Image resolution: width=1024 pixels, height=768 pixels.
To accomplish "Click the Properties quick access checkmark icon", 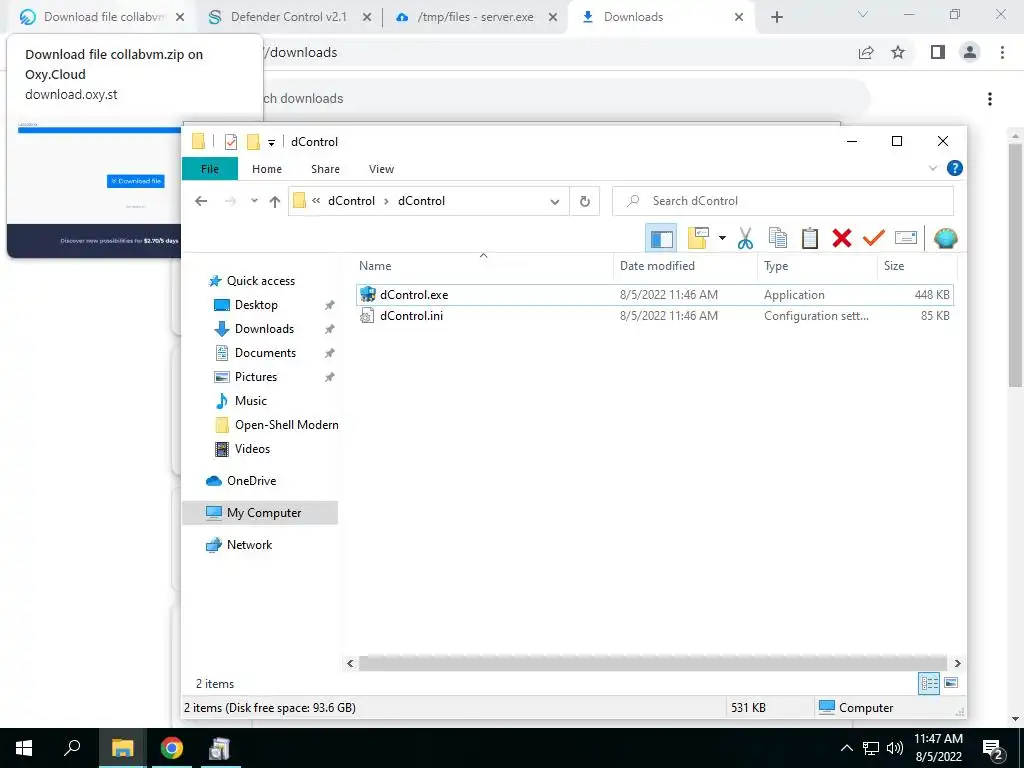I will pyautogui.click(x=231, y=142).
